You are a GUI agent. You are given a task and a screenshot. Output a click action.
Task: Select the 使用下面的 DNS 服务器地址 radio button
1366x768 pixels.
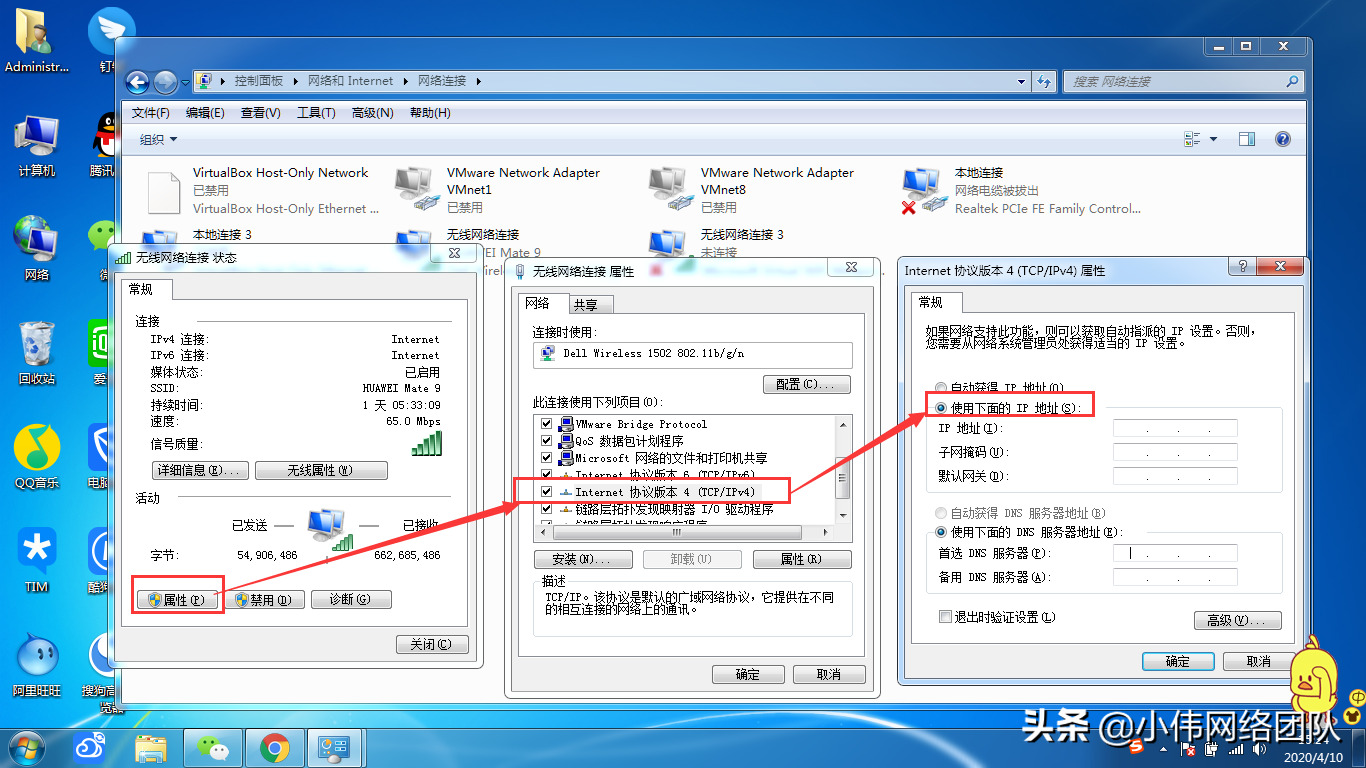pyautogui.click(x=940, y=533)
